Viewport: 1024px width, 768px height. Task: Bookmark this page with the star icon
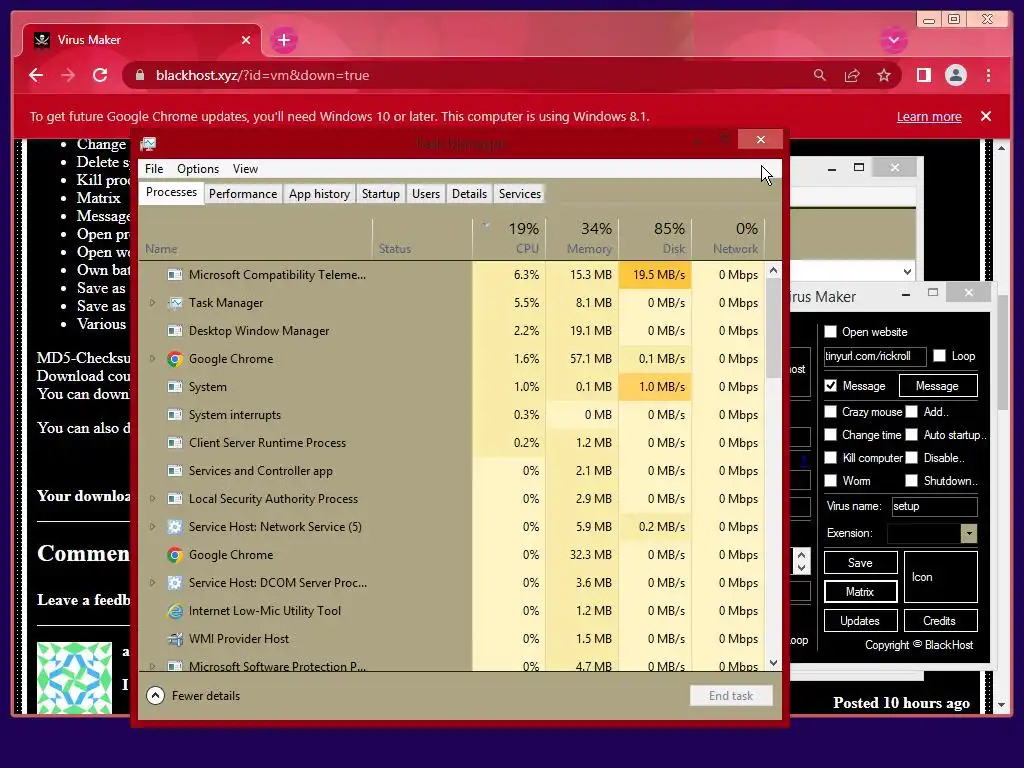click(x=884, y=76)
